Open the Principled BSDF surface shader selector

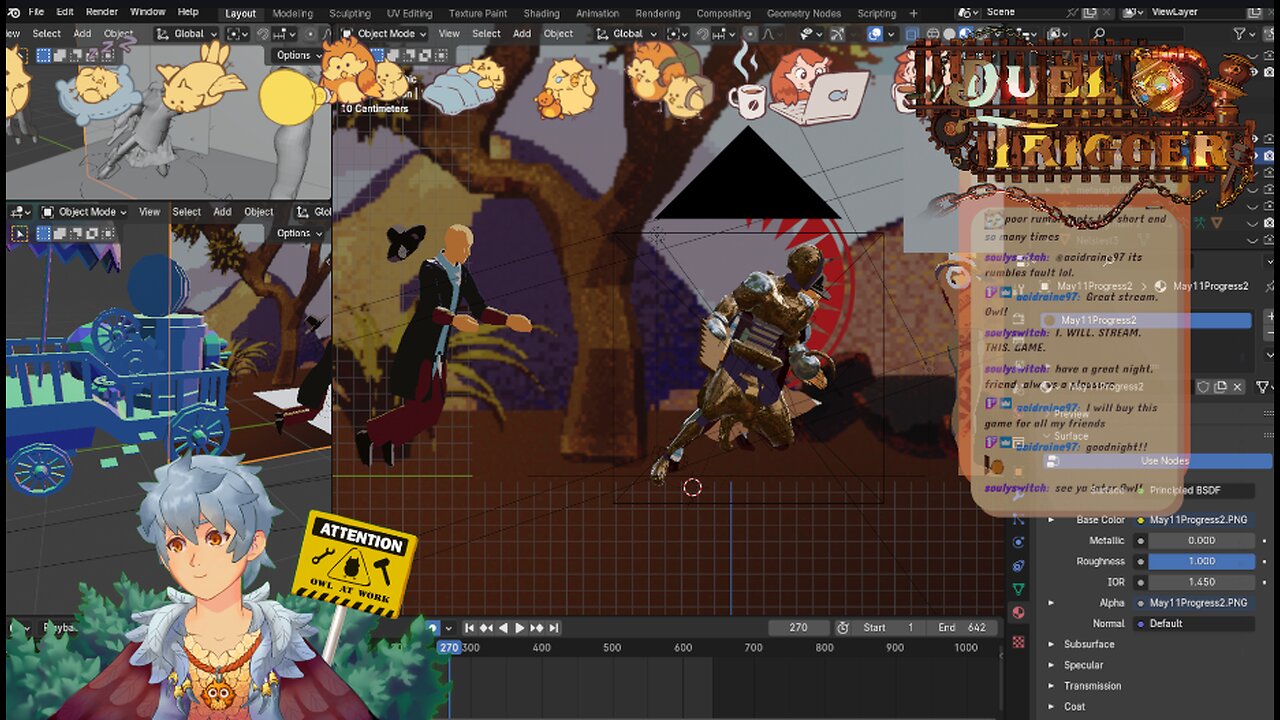pyautogui.click(x=1196, y=490)
